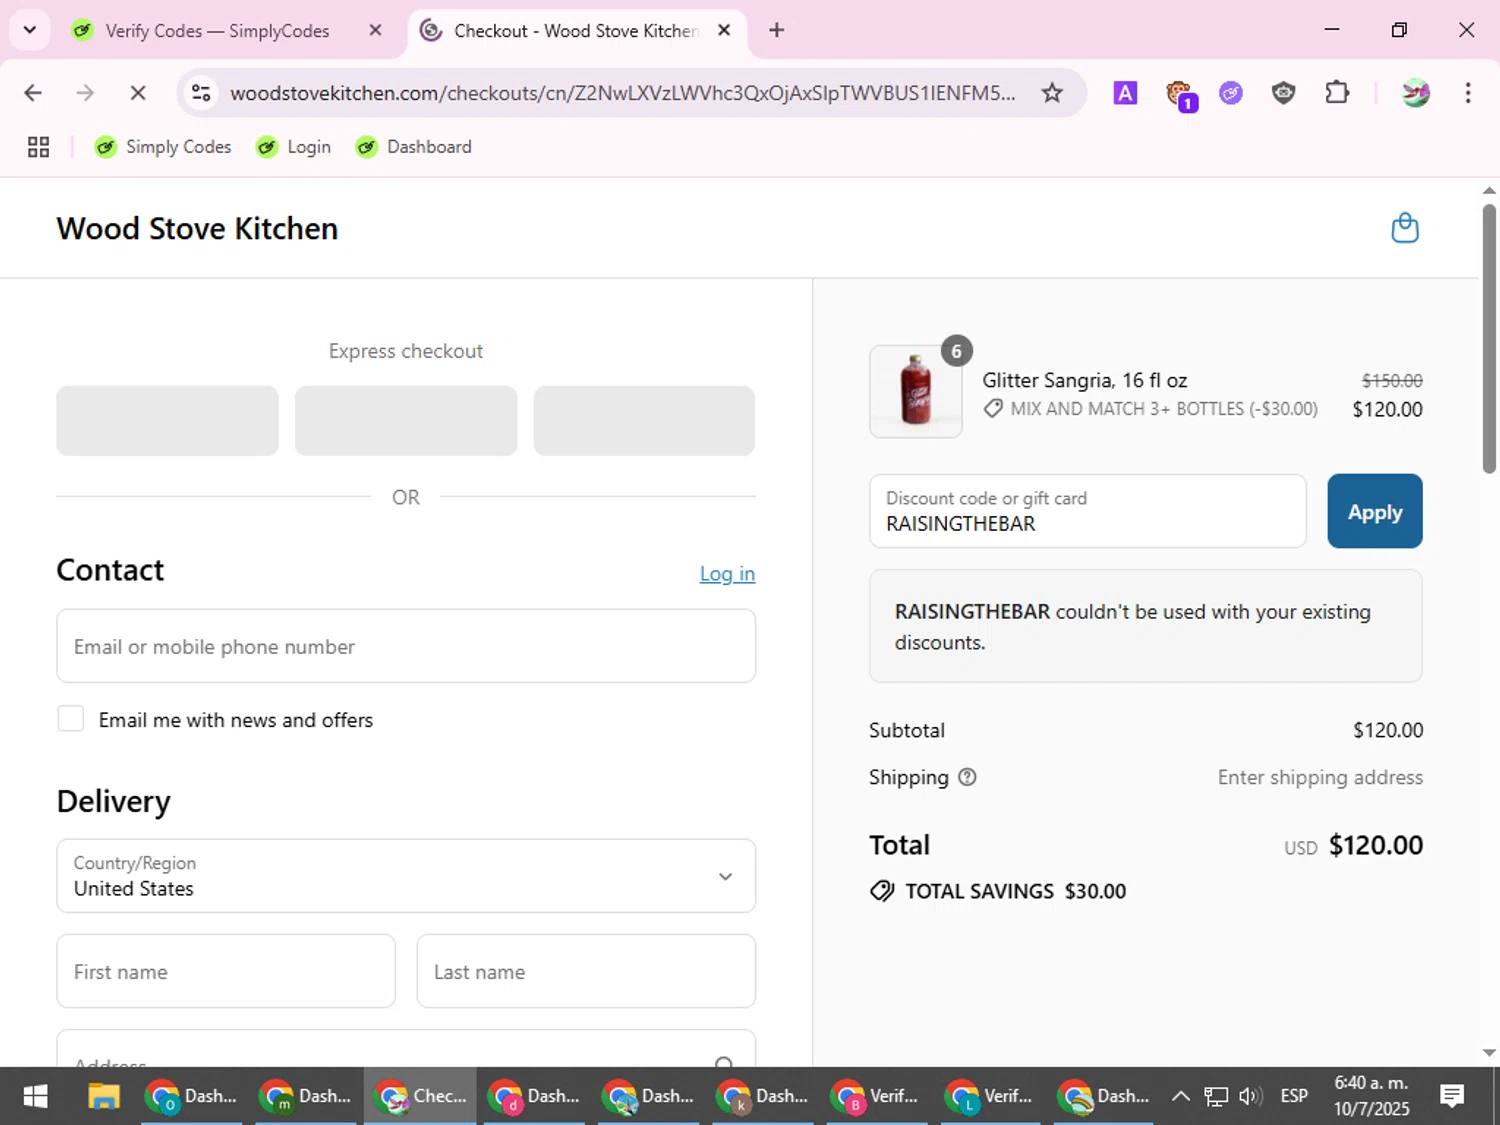
Task: Click the first express checkout button
Action: (x=167, y=421)
